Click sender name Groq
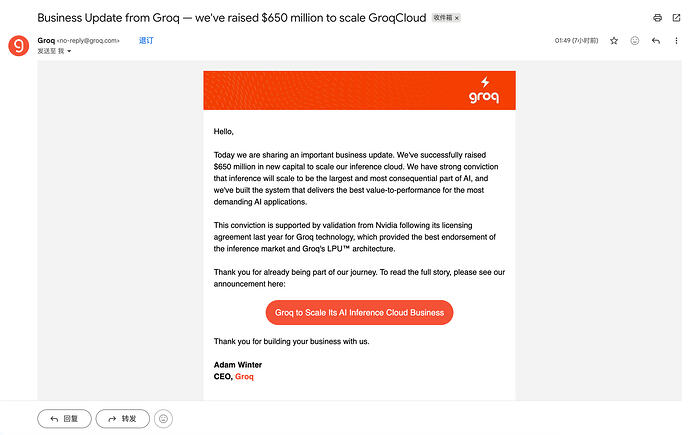690x435 pixels. click(46, 40)
